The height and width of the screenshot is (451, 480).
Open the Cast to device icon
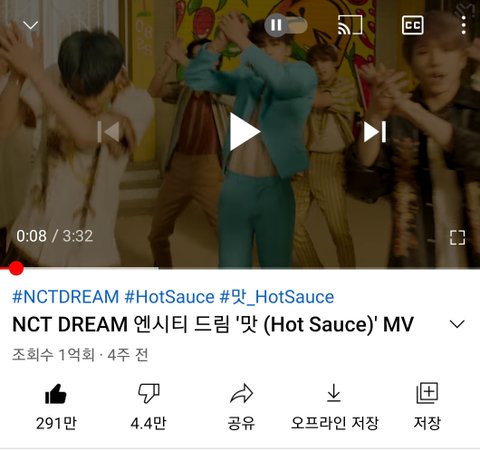[x=350, y=25]
